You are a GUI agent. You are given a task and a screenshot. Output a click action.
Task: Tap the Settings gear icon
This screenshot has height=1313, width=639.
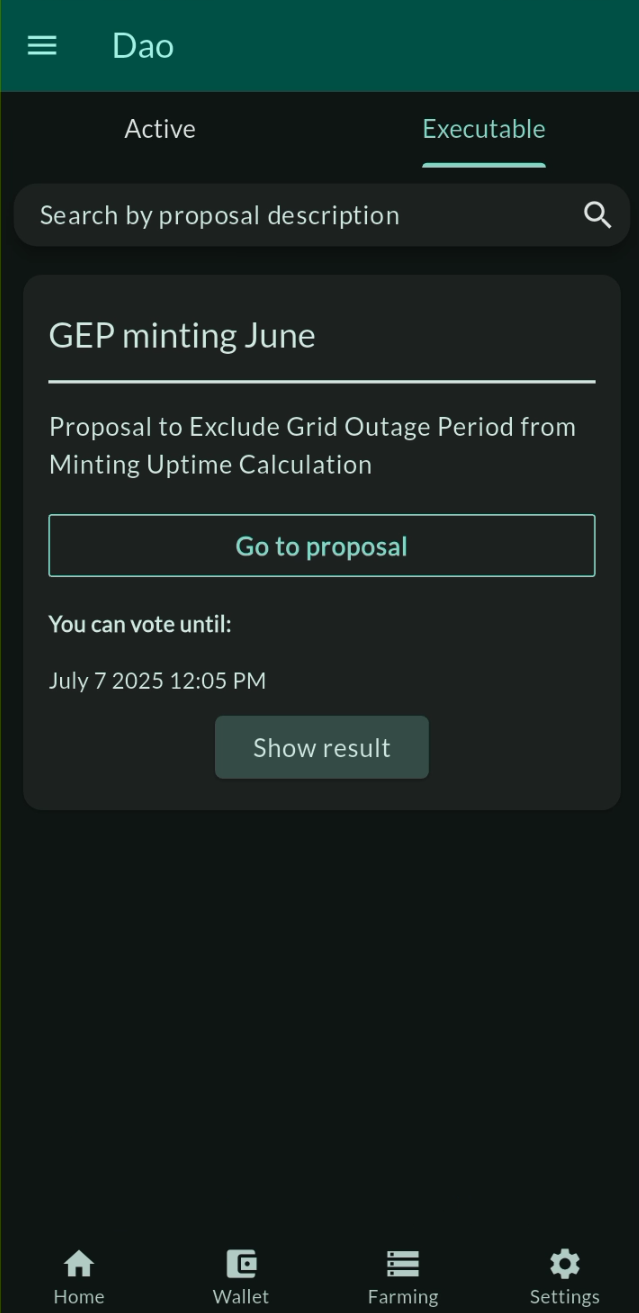[565, 1264]
